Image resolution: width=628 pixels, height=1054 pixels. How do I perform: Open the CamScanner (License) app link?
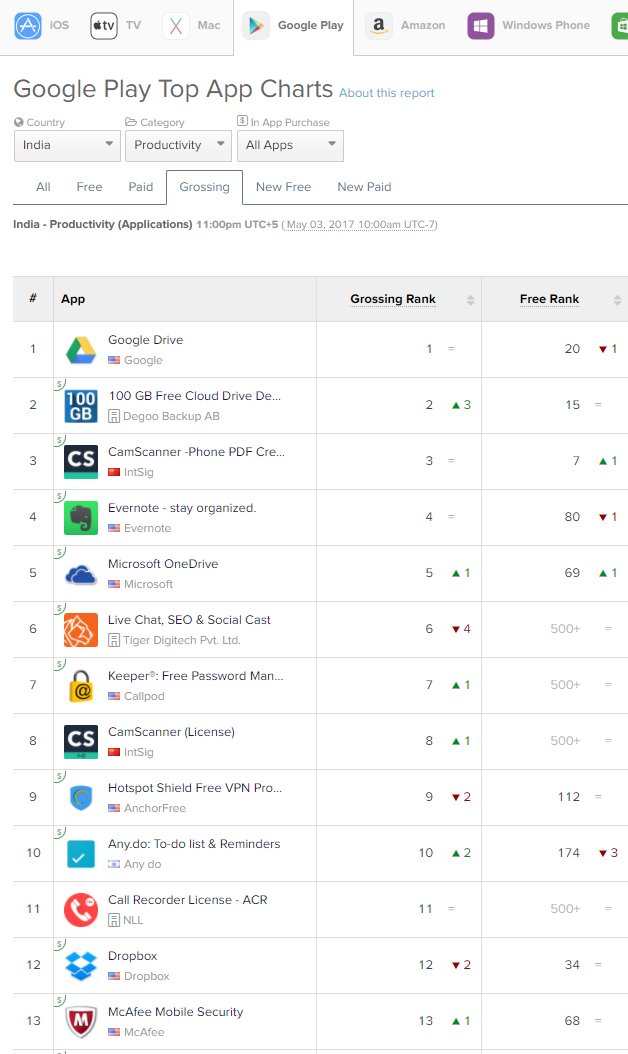pos(171,732)
